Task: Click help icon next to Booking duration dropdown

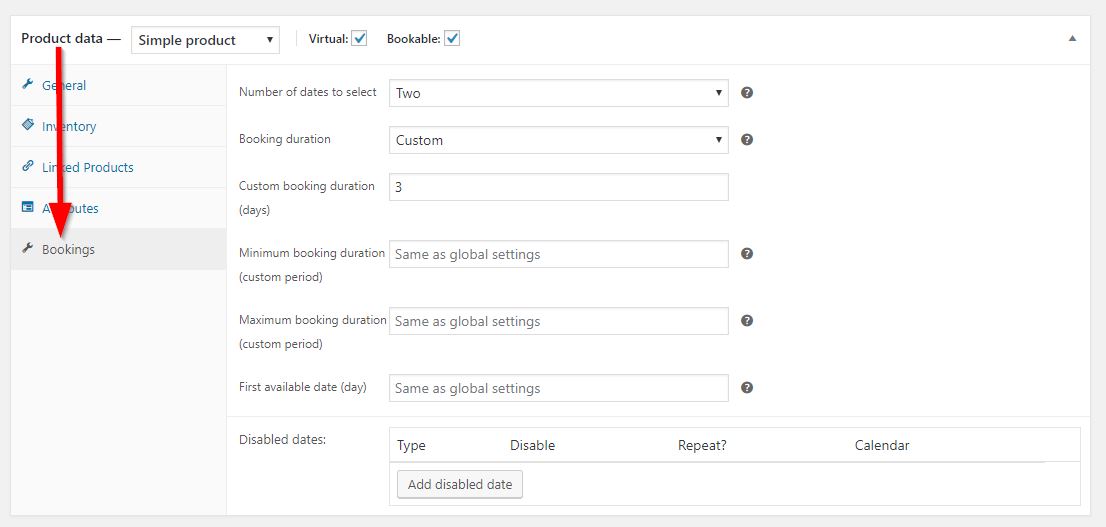Action: click(x=746, y=140)
